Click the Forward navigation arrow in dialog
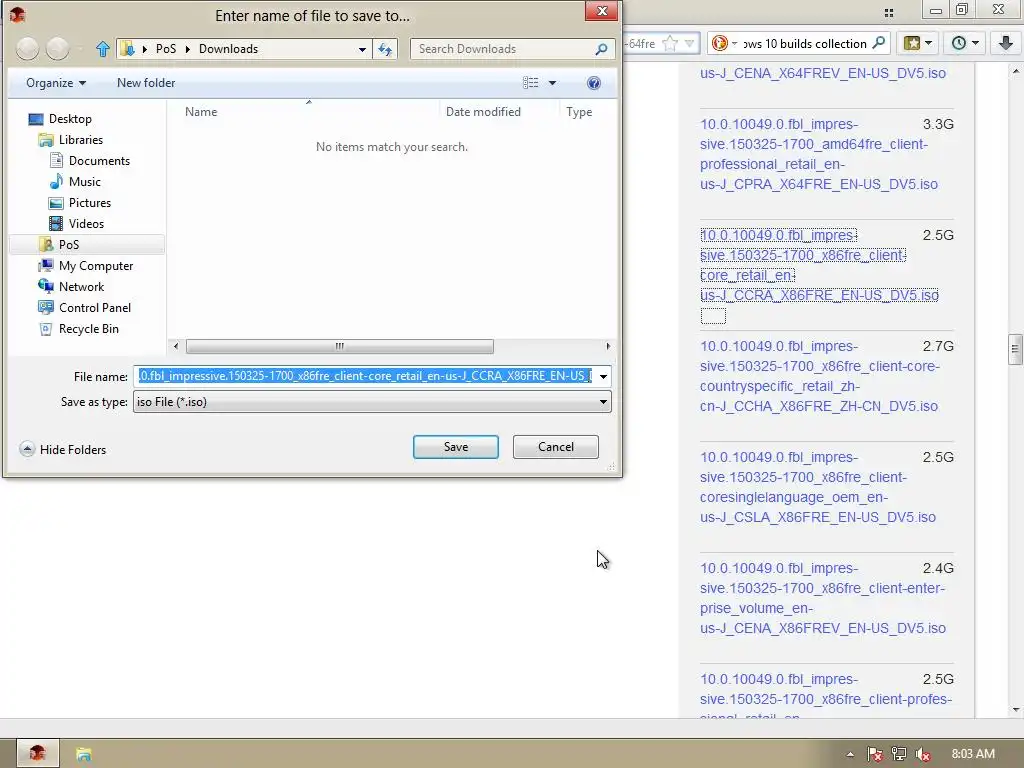This screenshot has width=1024, height=768. (x=57, y=48)
